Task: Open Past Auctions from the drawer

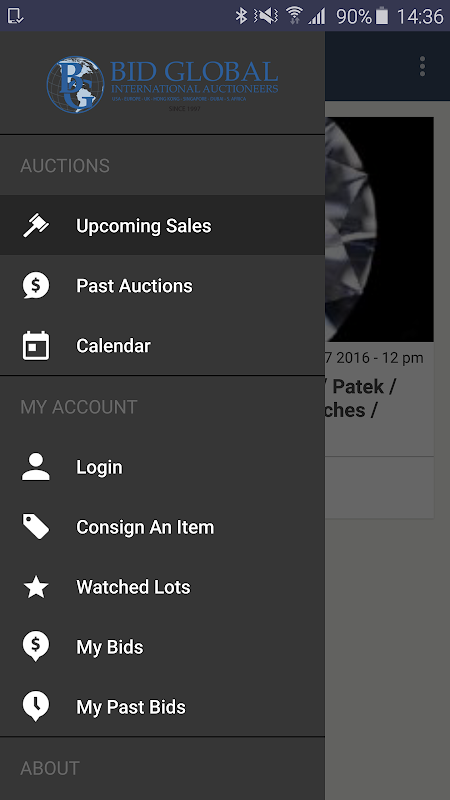Action: (x=162, y=285)
